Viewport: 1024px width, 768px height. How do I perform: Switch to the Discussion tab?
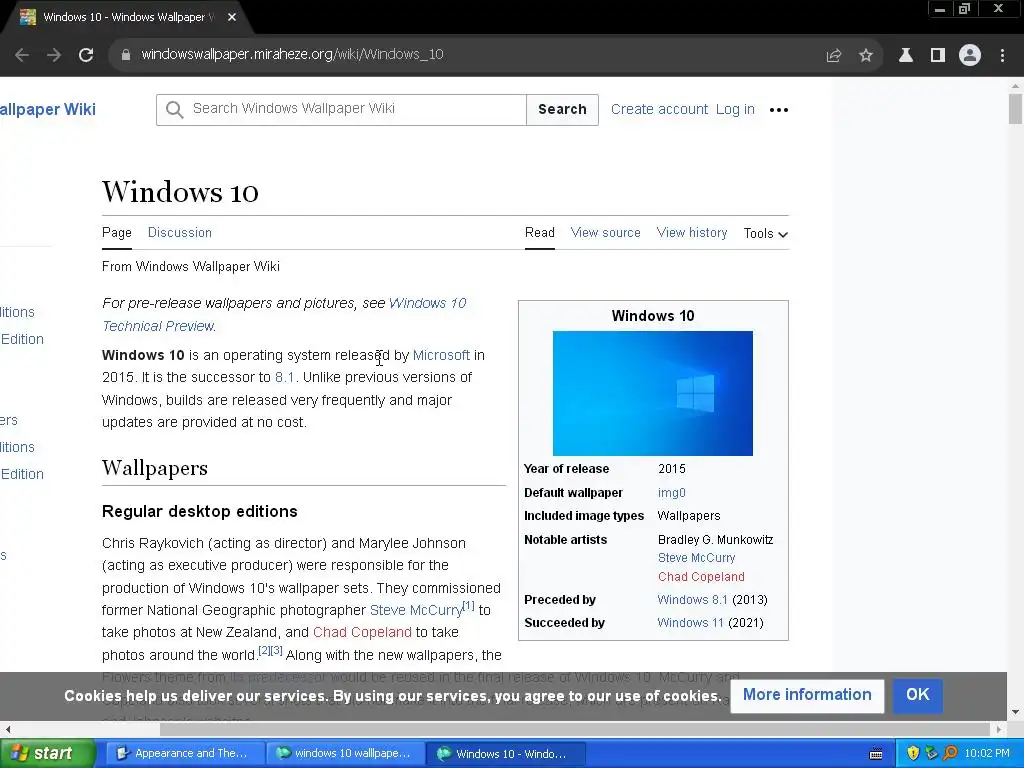tap(180, 232)
